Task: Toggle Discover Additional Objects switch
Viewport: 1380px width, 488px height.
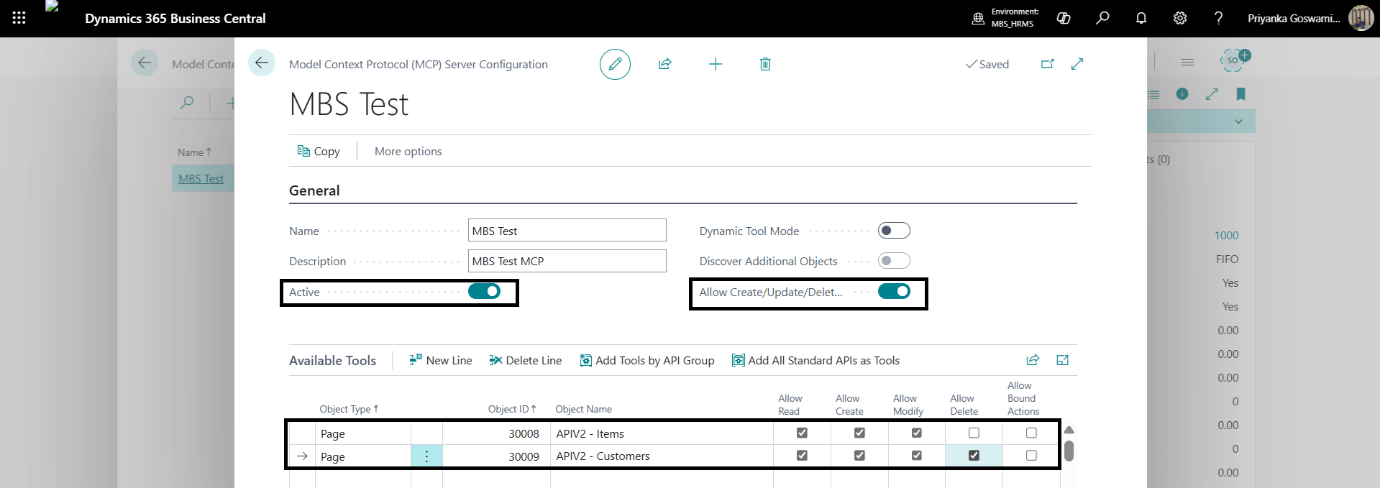Action: [x=894, y=261]
